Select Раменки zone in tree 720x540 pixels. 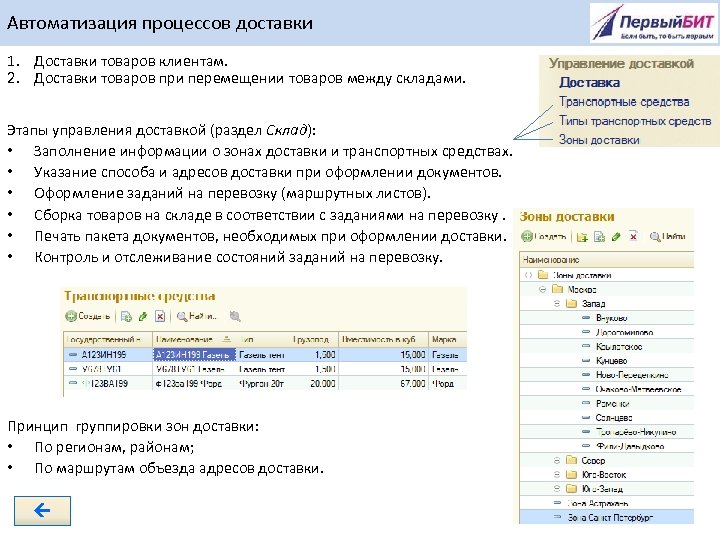tap(613, 403)
